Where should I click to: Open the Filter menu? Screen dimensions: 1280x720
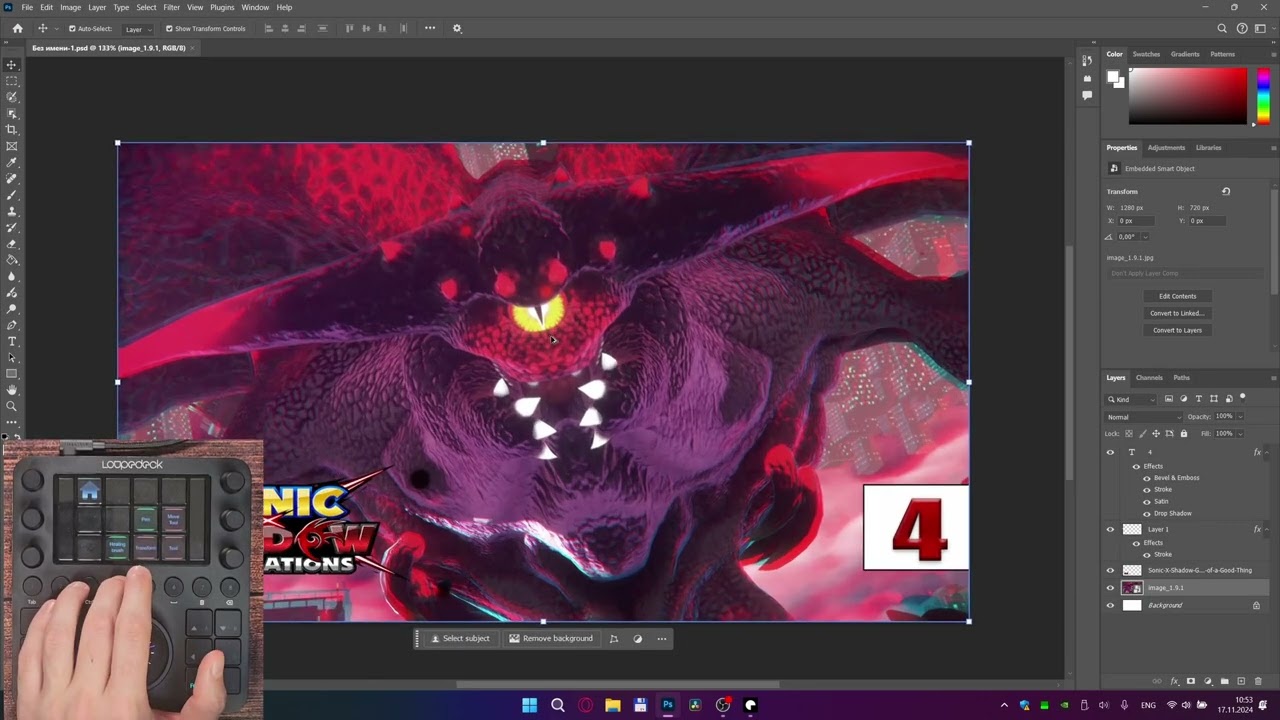[x=172, y=7]
